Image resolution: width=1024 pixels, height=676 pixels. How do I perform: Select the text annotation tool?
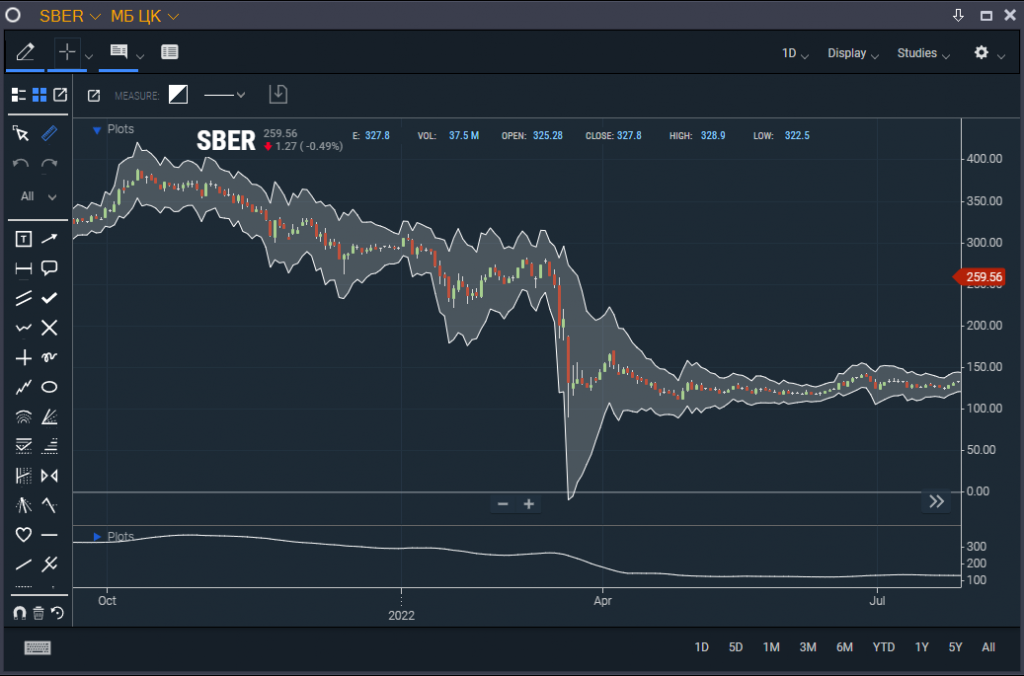tap(24, 238)
